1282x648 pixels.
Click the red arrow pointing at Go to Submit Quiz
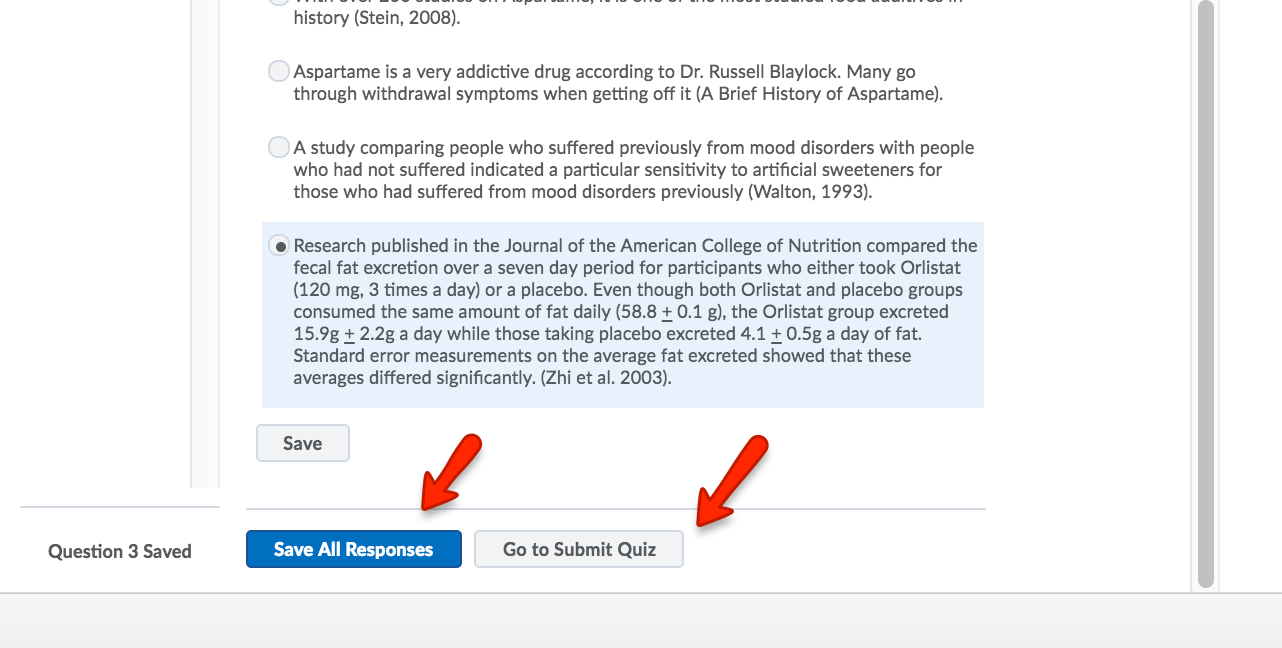(x=731, y=479)
